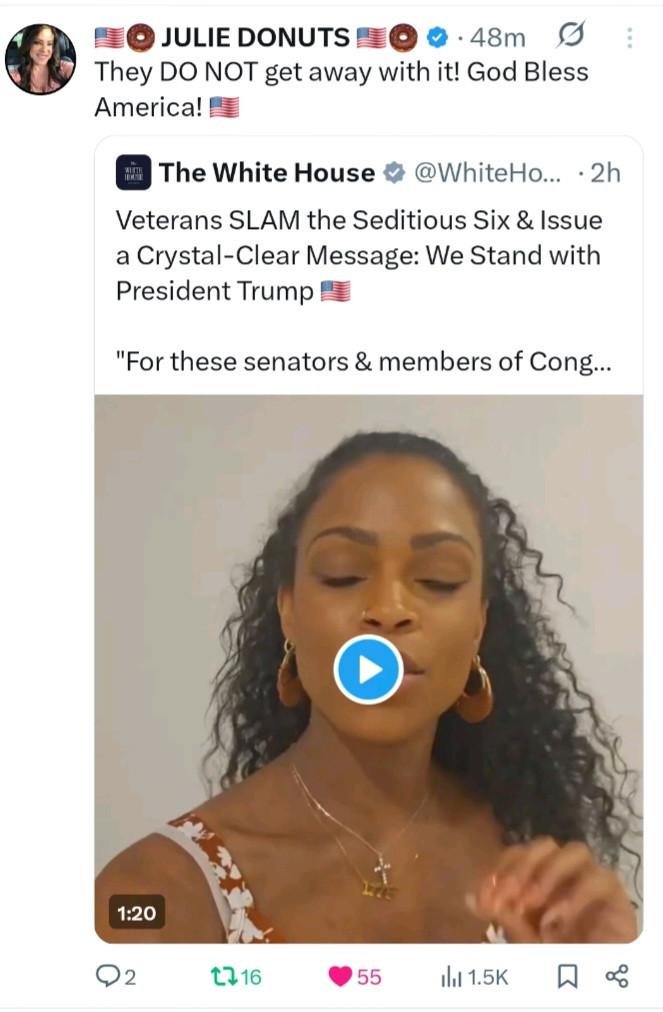The height and width of the screenshot is (1012, 663).
Task: Click the Grok slashed-circle icon
Action: 569,38
